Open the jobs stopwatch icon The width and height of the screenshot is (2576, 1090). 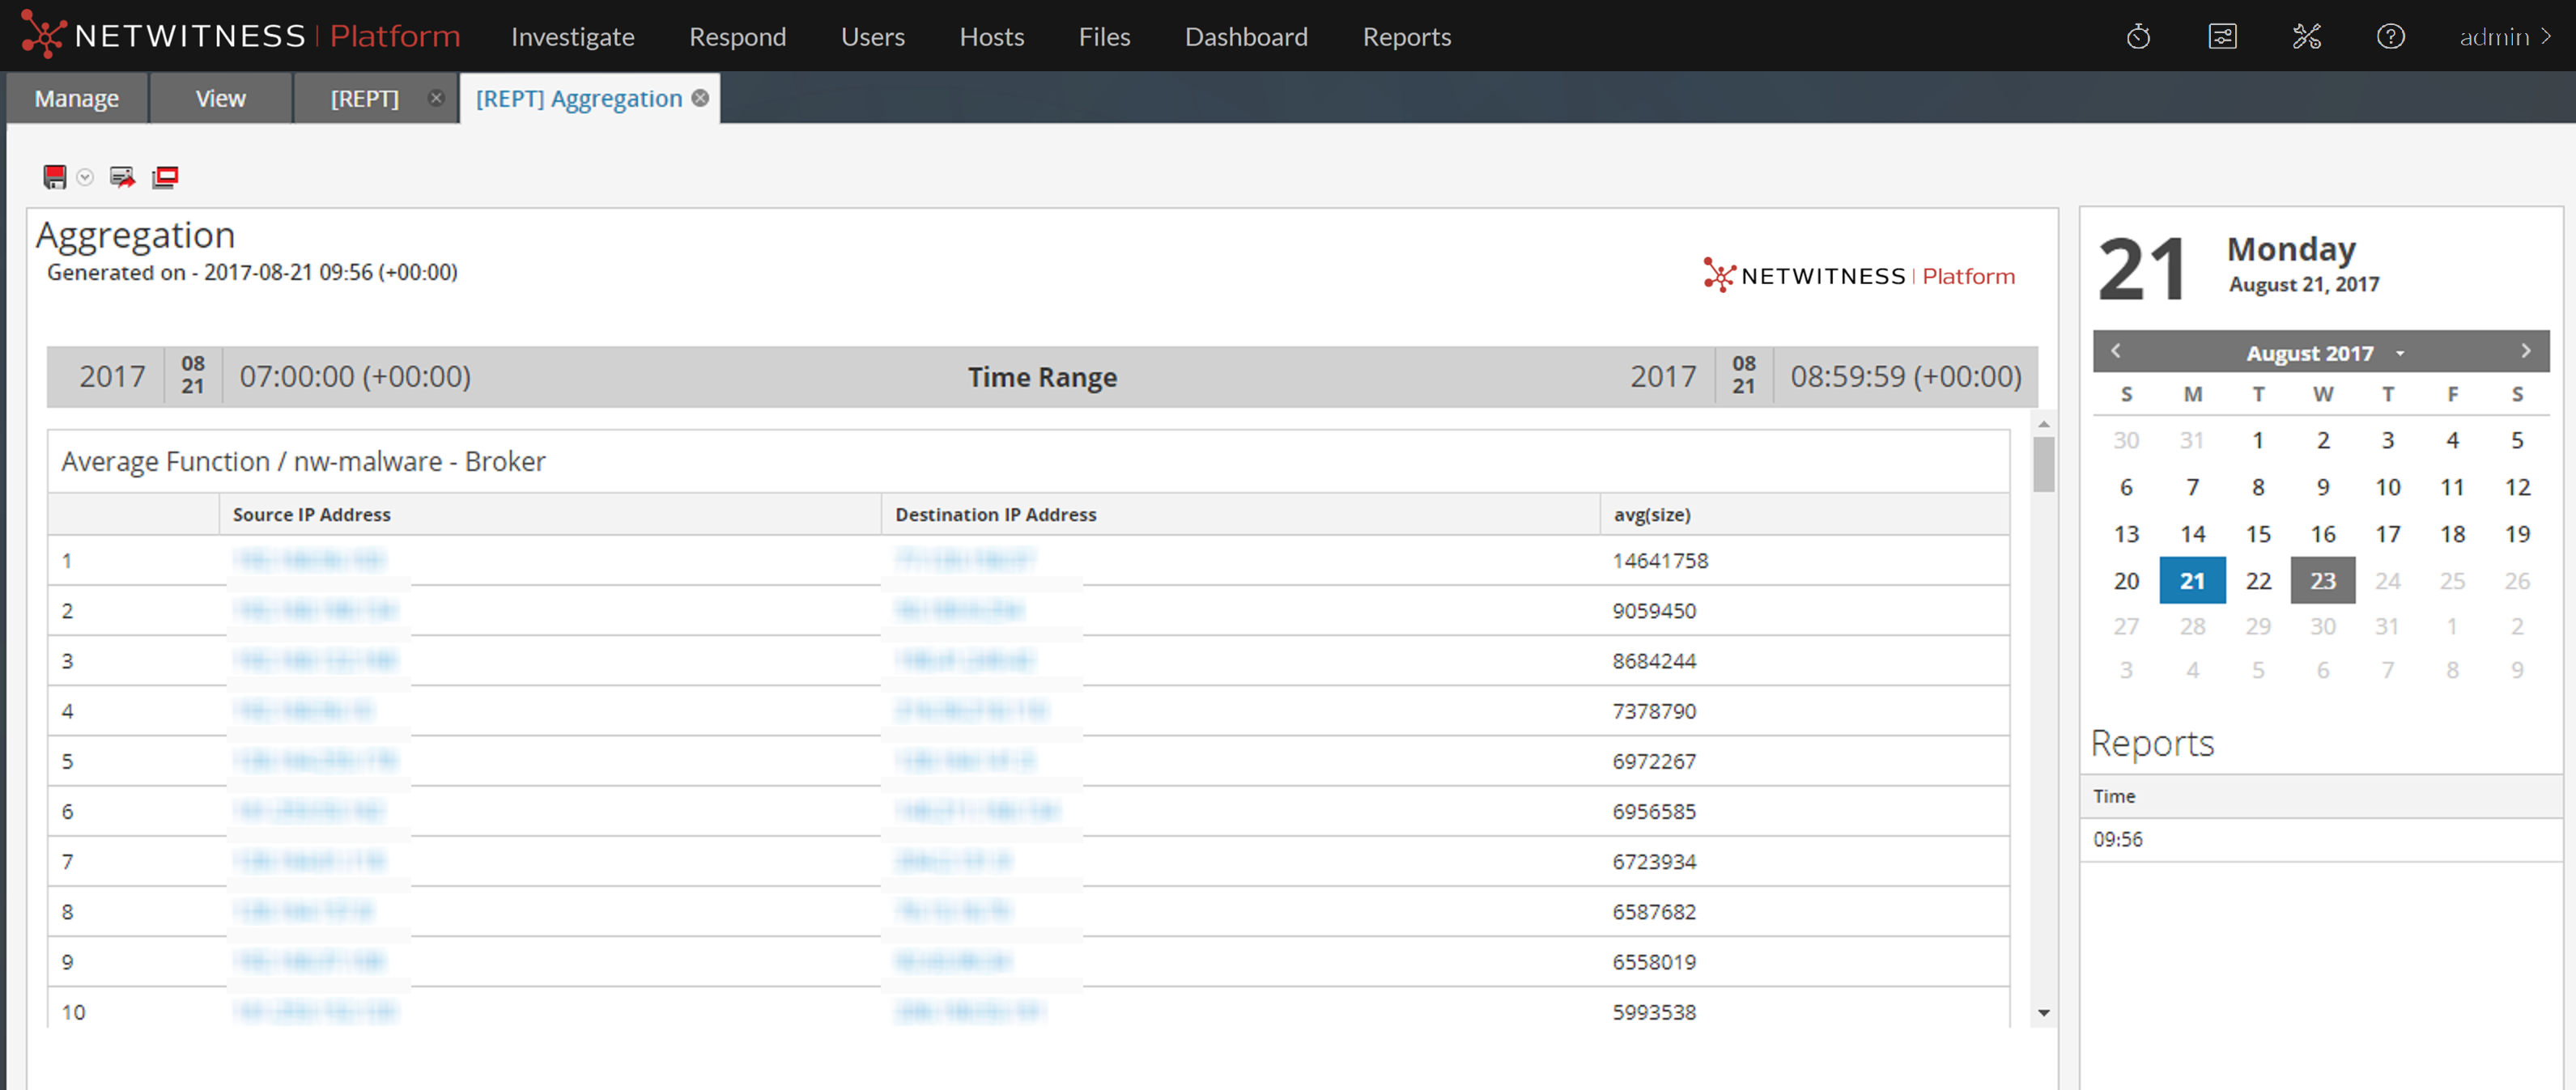pos(2138,37)
